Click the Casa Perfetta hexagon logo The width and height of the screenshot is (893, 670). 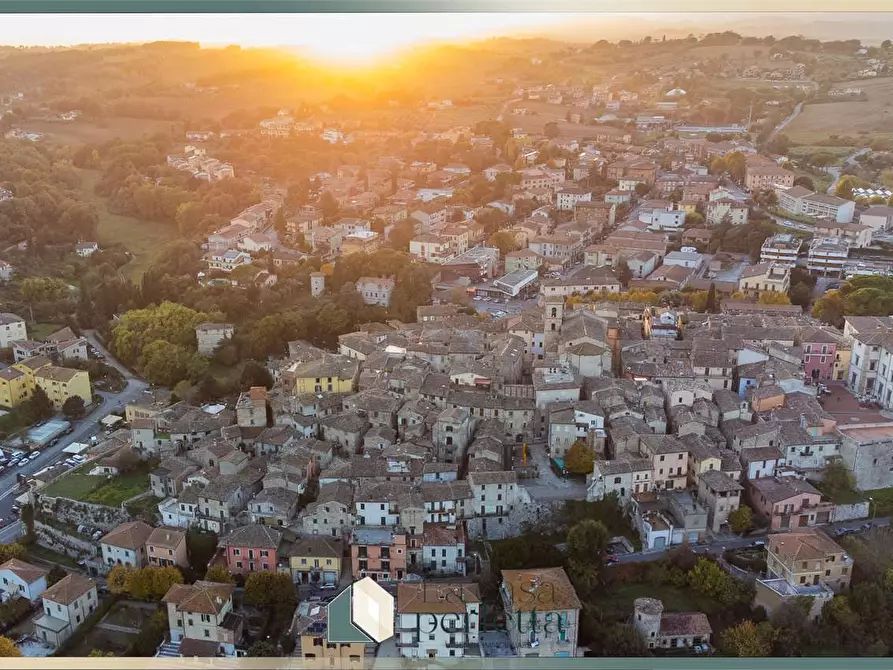point(360,611)
